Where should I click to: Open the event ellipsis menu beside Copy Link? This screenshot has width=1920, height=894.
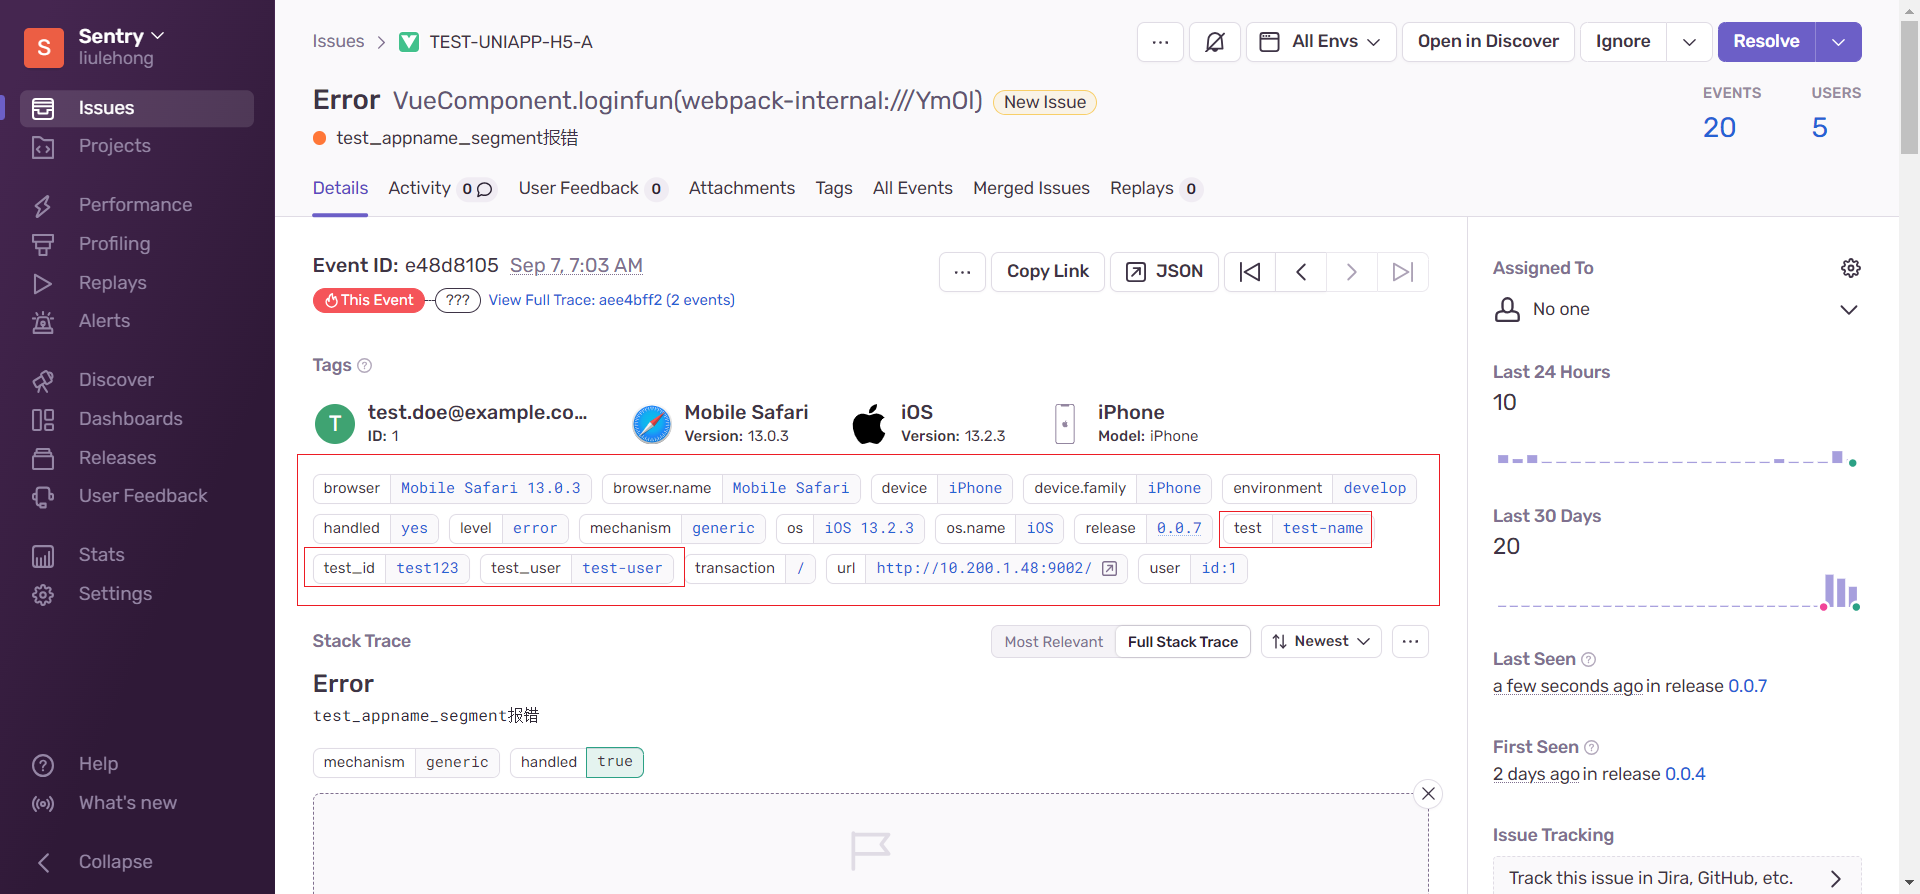[x=962, y=272]
